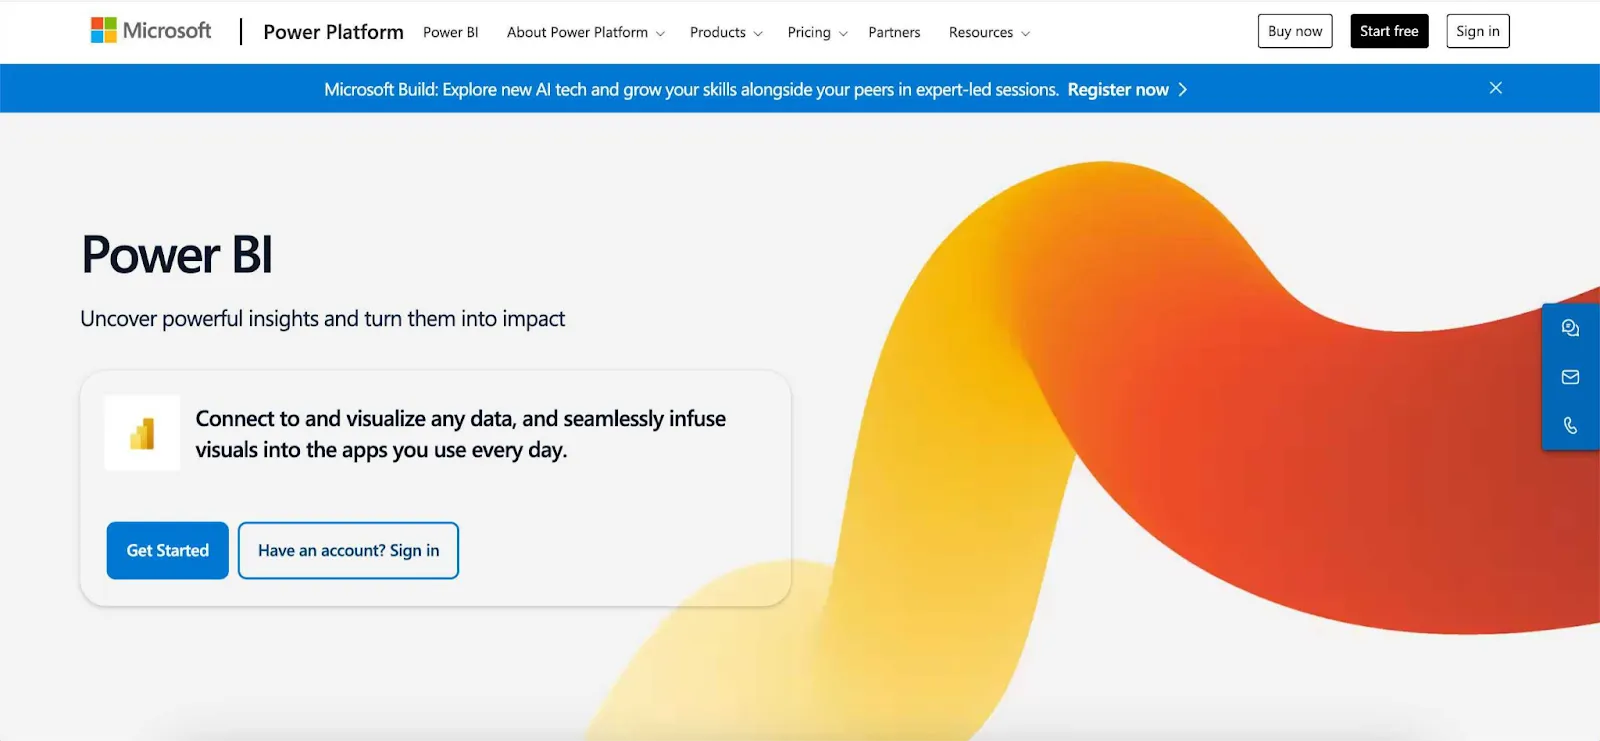This screenshot has height=741, width=1600.
Task: Expand the Resources dropdown
Action: 989,32
